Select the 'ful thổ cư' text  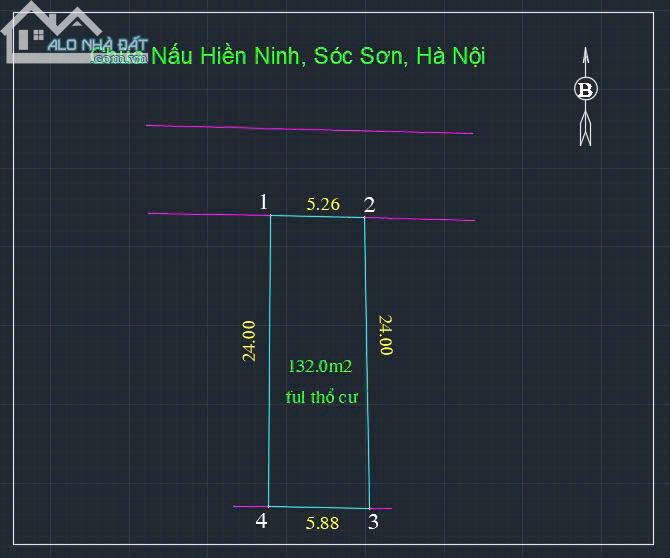(x=321, y=396)
